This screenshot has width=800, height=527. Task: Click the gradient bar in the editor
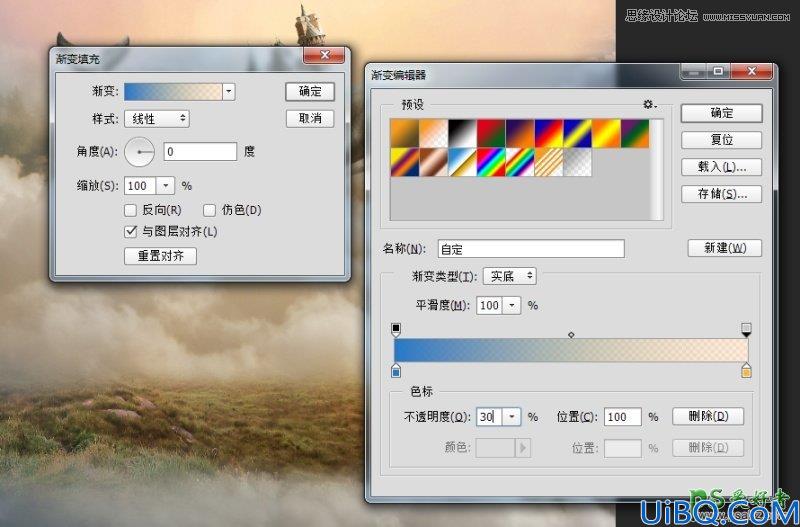pyautogui.click(x=571, y=350)
